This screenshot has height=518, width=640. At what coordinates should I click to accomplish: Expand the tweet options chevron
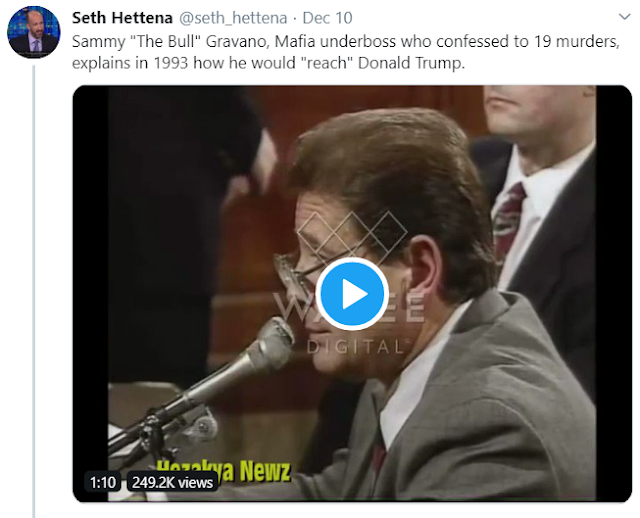coord(624,17)
